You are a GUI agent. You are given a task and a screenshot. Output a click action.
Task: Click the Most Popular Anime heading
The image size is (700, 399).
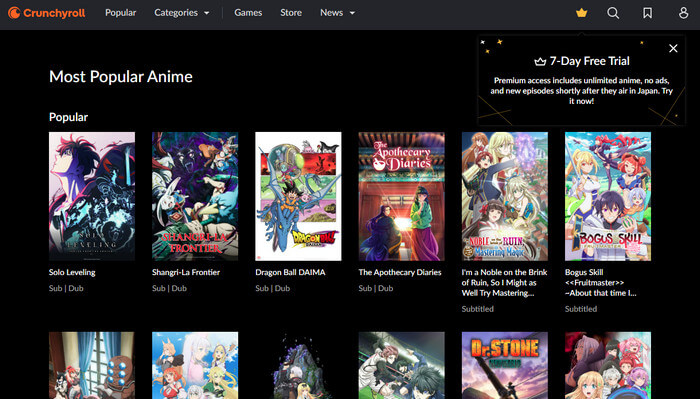pyautogui.click(x=121, y=77)
